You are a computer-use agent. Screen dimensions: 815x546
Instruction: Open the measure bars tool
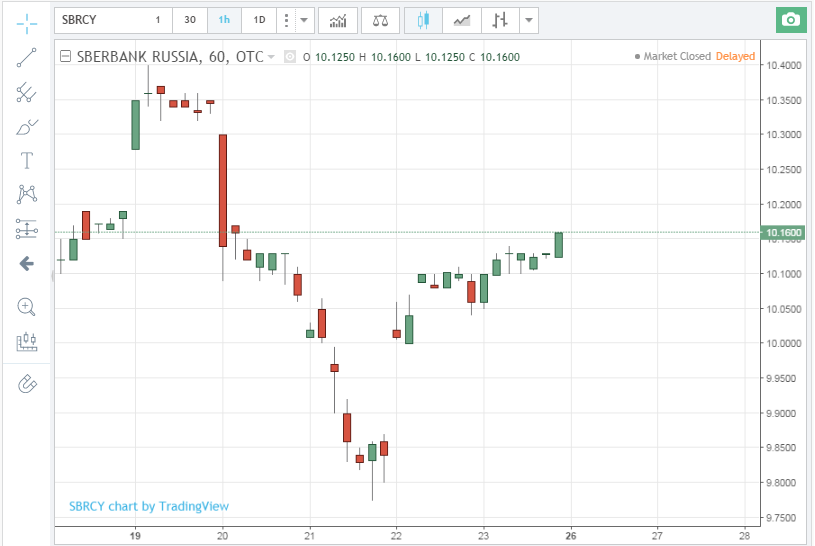[27, 342]
